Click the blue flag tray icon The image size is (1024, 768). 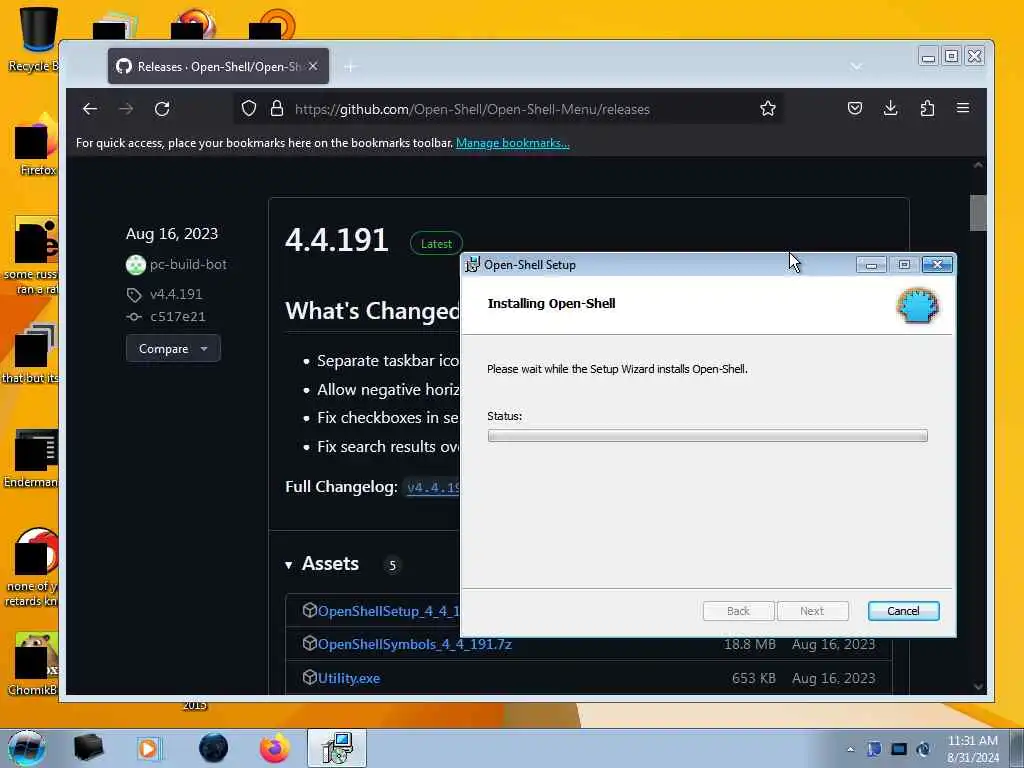tap(874, 749)
